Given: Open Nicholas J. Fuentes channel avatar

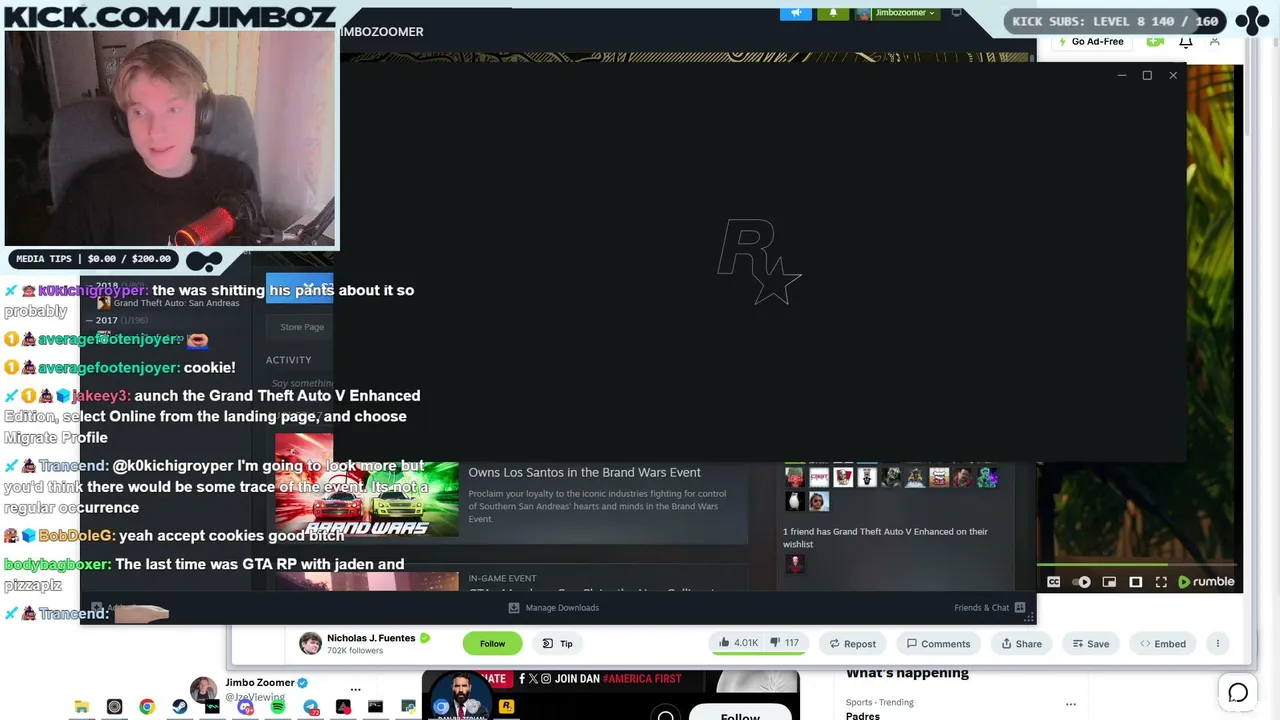Looking at the screenshot, I should click(x=311, y=643).
